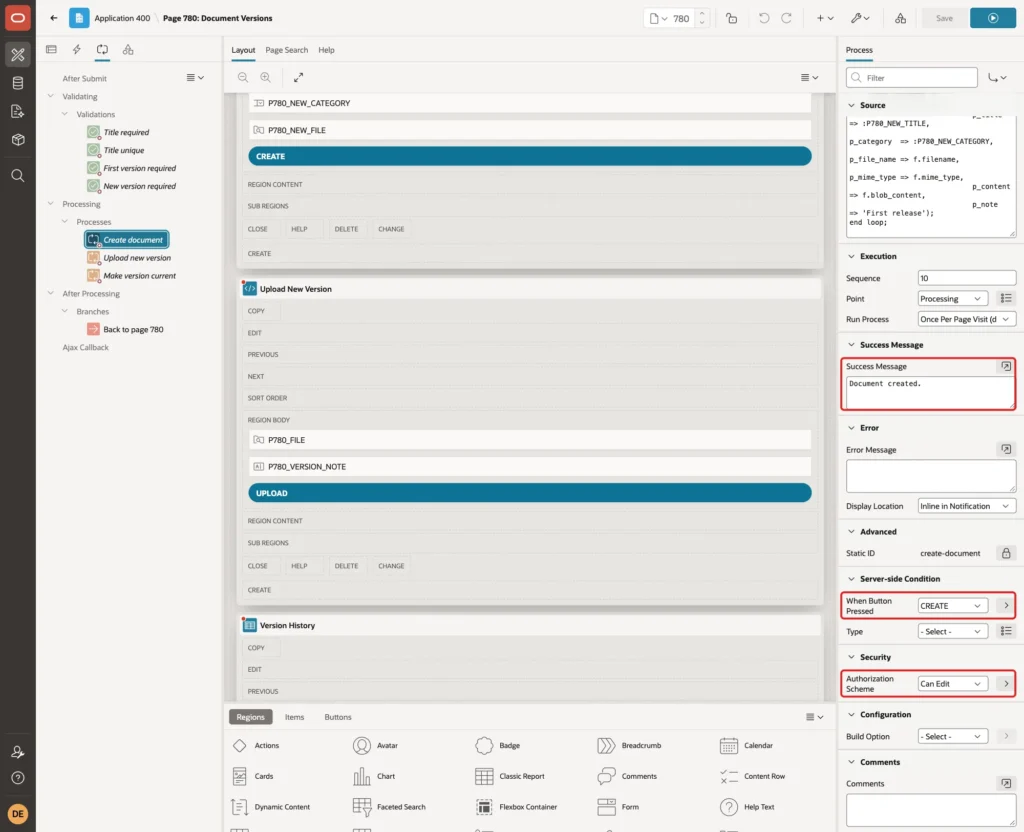The width and height of the screenshot is (1024, 832).
Task: Open Gallery cube icon in sidebar
Action: coord(18,139)
